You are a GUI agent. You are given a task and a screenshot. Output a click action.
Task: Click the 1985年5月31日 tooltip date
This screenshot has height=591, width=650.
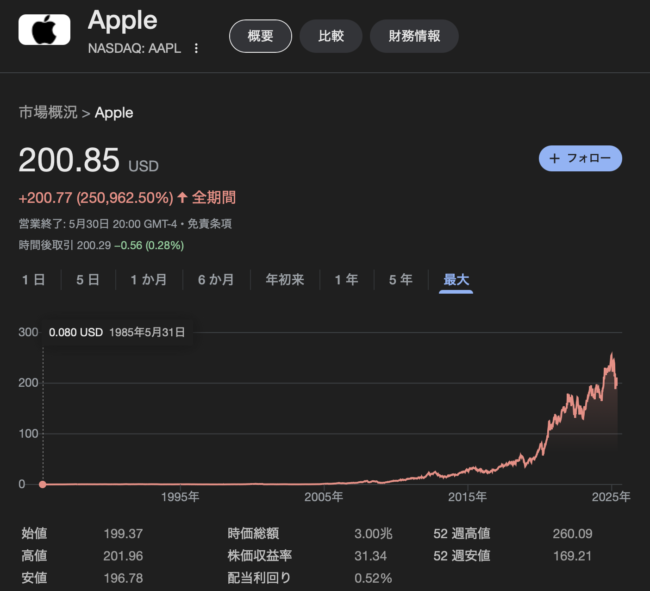pyautogui.click(x=147, y=332)
